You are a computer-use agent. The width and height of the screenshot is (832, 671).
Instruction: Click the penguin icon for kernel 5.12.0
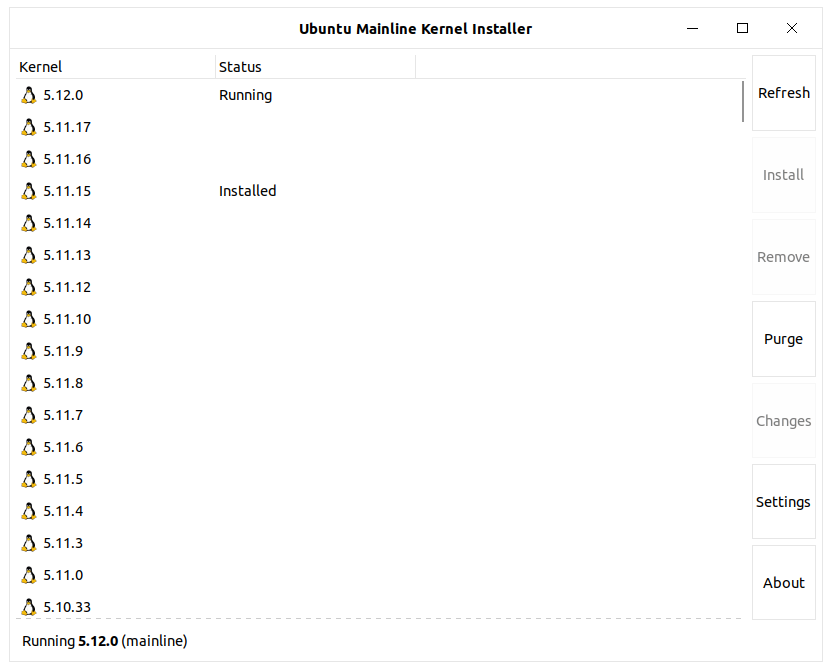29,95
